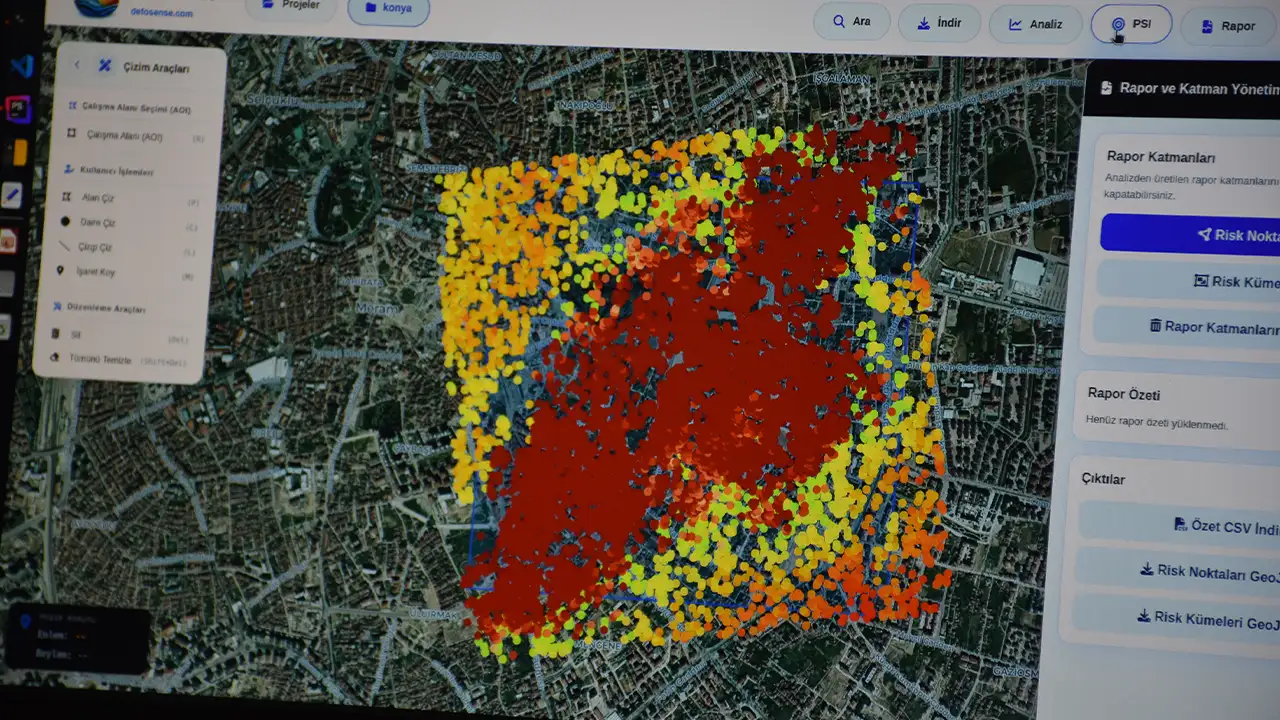The height and width of the screenshot is (720, 1280).
Task: Click the İndir download button
Action: coord(938,23)
